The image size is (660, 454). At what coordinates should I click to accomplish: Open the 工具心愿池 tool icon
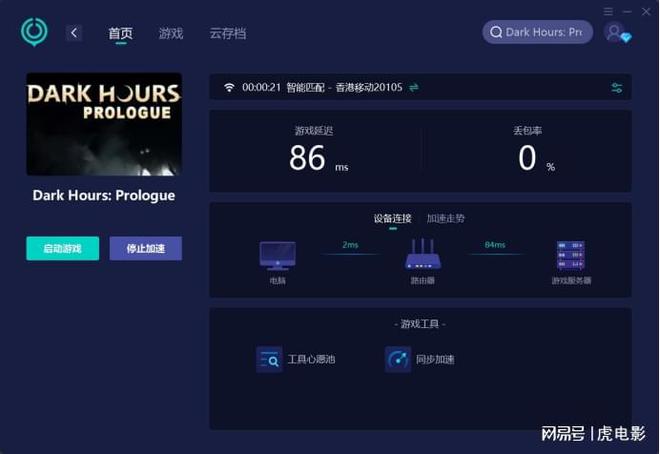click(269, 359)
